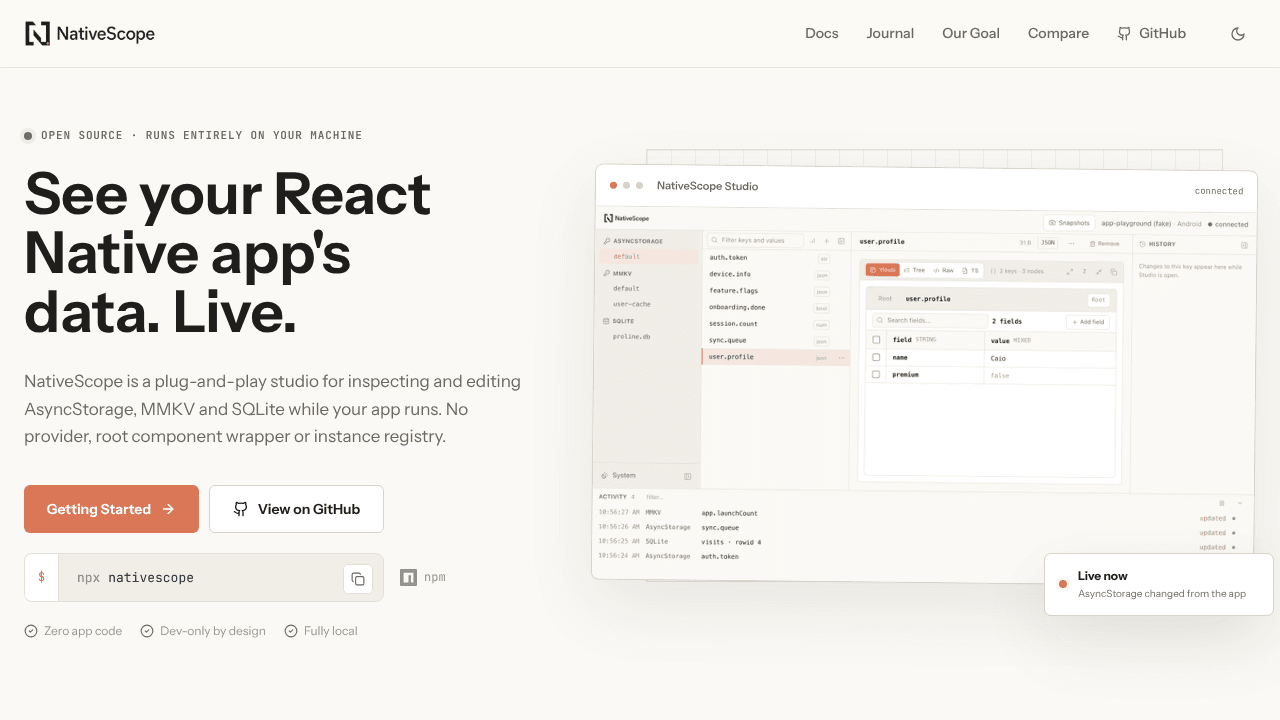Click the 'Live now' notification card

[x=1159, y=584]
